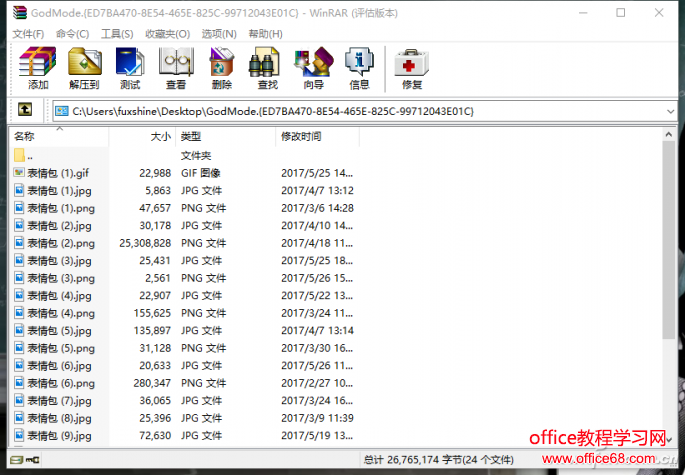Open the 工具(S) menu
This screenshot has width=685, height=475.
pos(117,34)
